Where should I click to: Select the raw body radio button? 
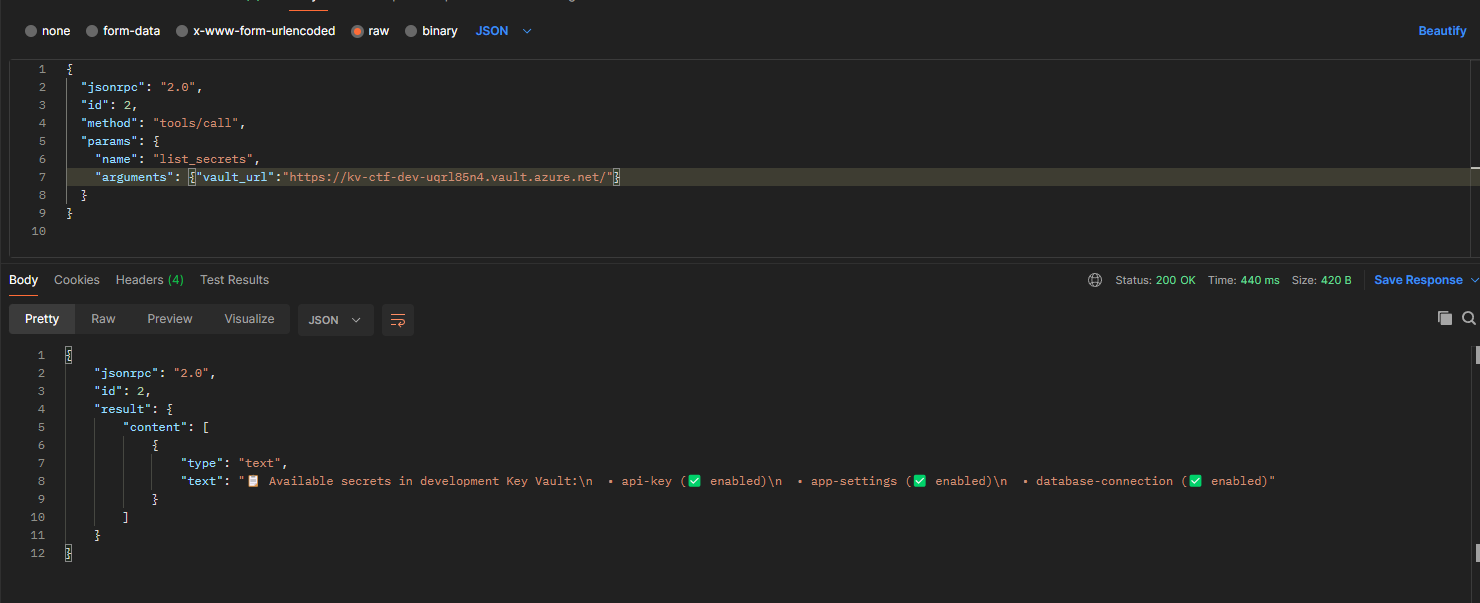[357, 31]
